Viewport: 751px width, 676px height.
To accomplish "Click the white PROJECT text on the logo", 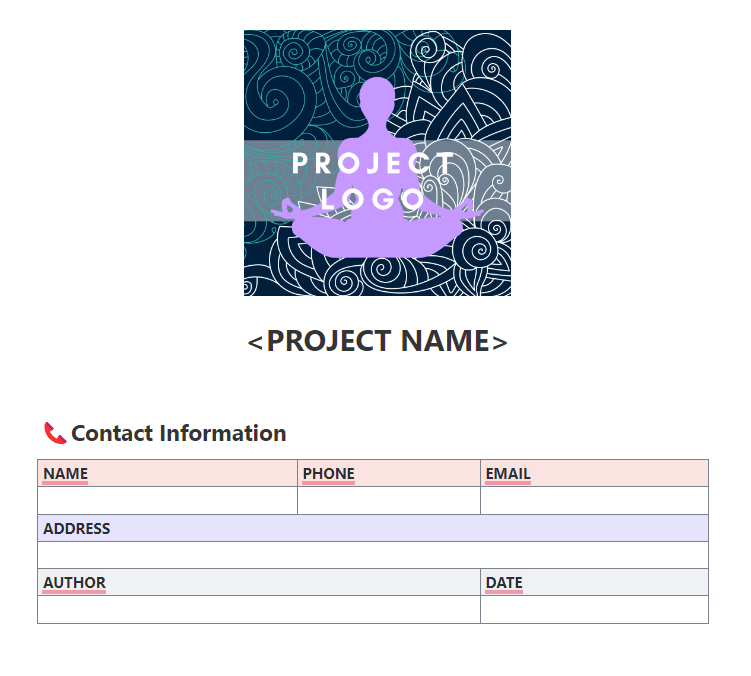I will pos(372,164).
